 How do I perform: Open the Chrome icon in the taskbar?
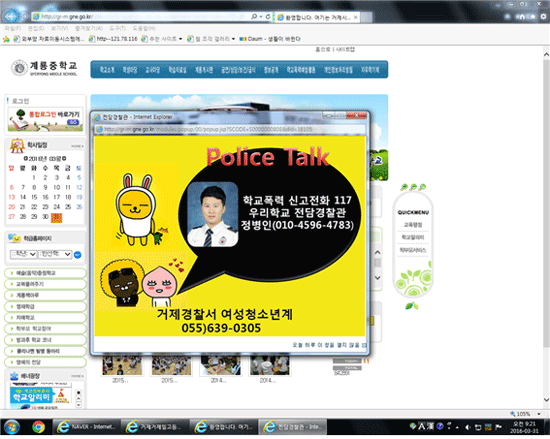pos(39,427)
